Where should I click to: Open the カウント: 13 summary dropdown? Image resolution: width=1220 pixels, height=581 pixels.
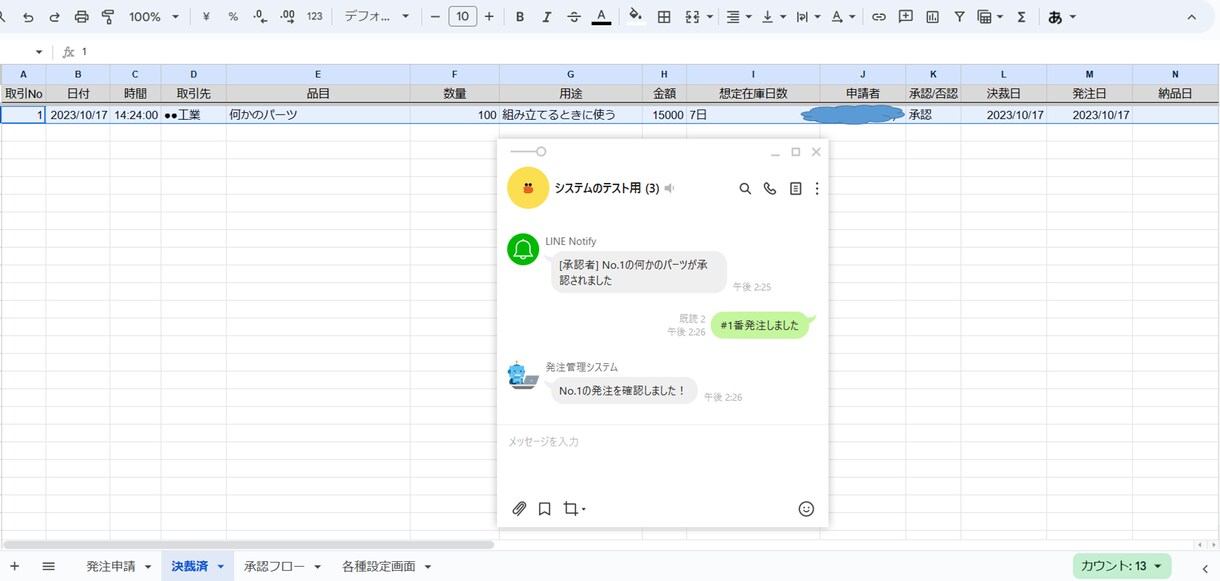point(1121,566)
